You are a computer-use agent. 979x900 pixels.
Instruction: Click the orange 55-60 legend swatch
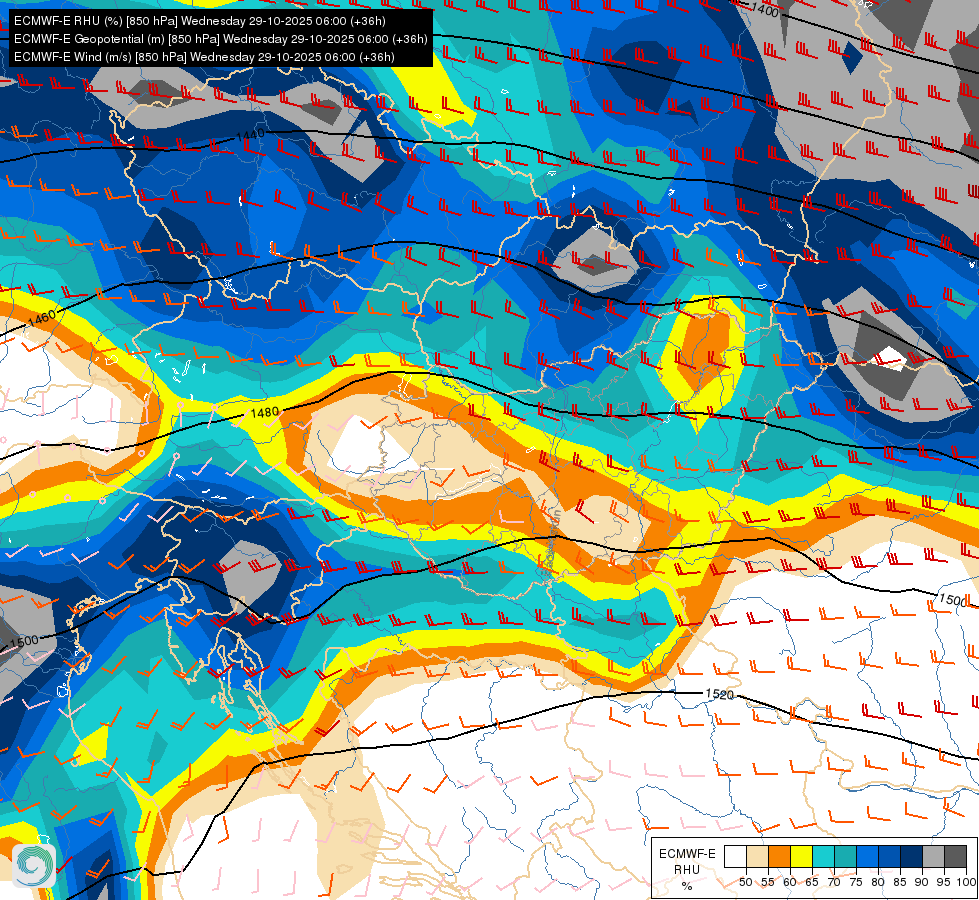[779, 856]
